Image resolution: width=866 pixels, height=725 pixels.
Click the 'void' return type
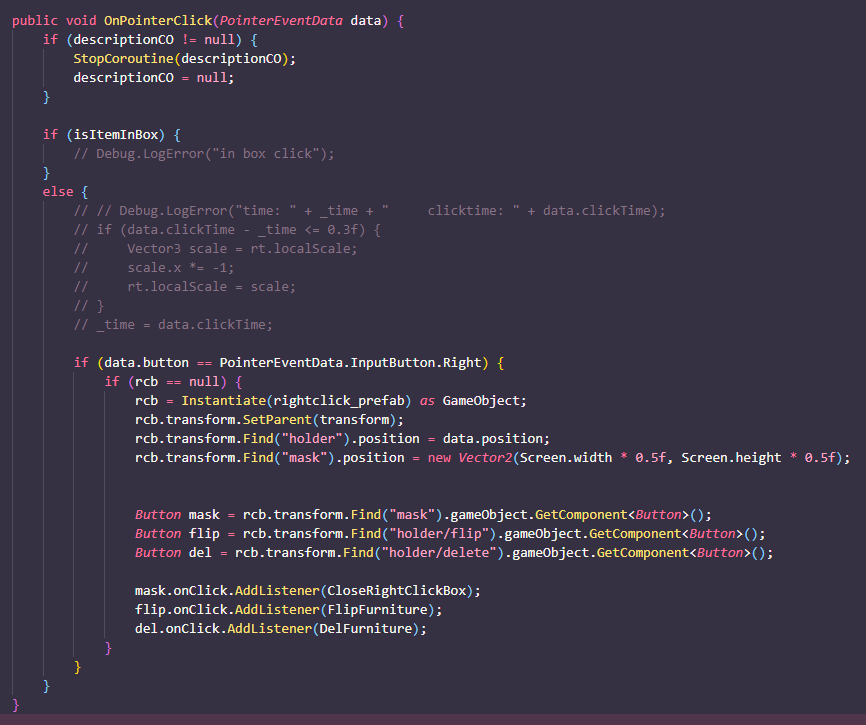click(x=81, y=21)
